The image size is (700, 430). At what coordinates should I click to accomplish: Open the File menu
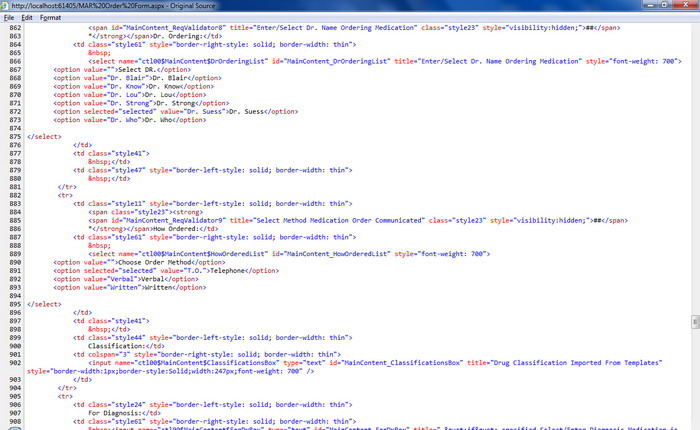point(9,18)
